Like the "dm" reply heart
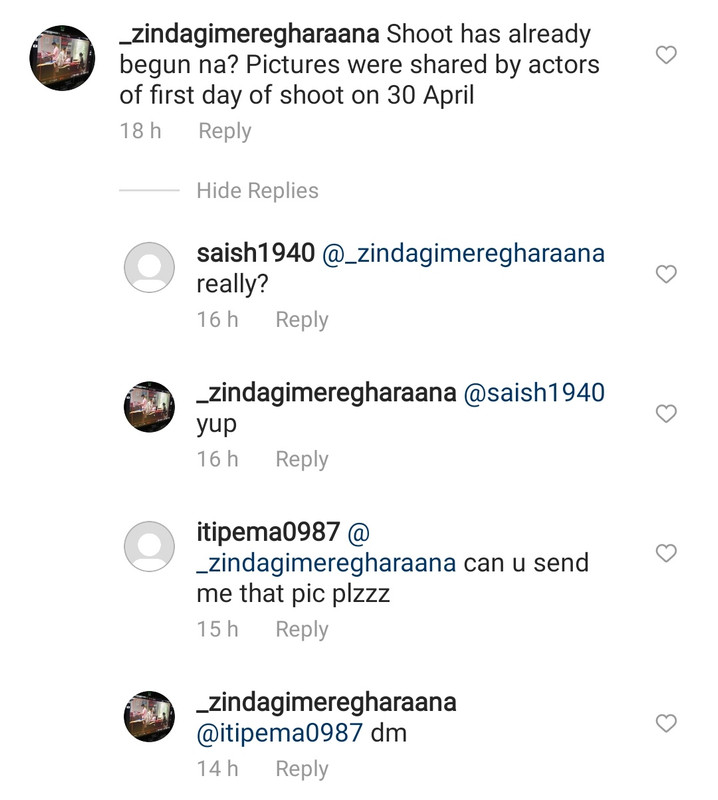The width and height of the screenshot is (718, 800). pos(666,723)
